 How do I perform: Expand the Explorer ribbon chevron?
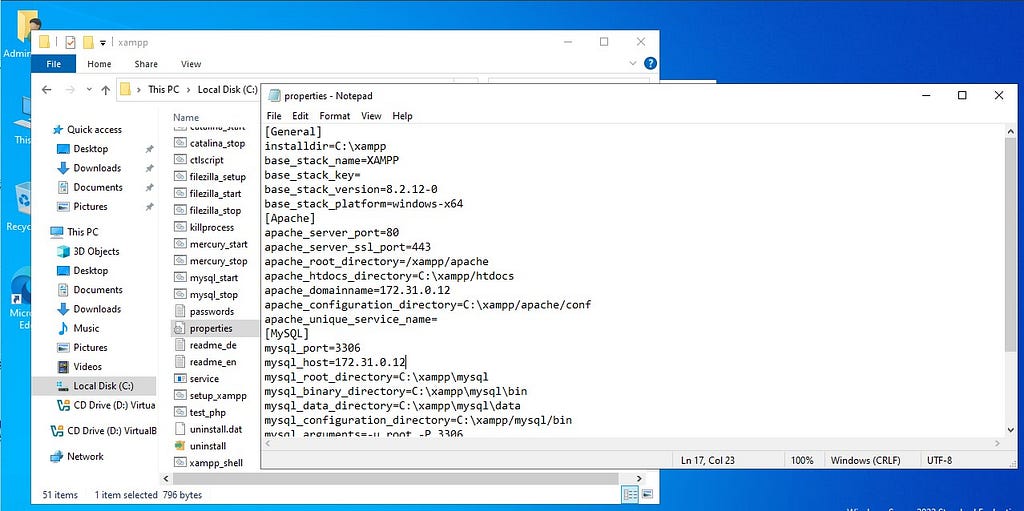click(632, 63)
